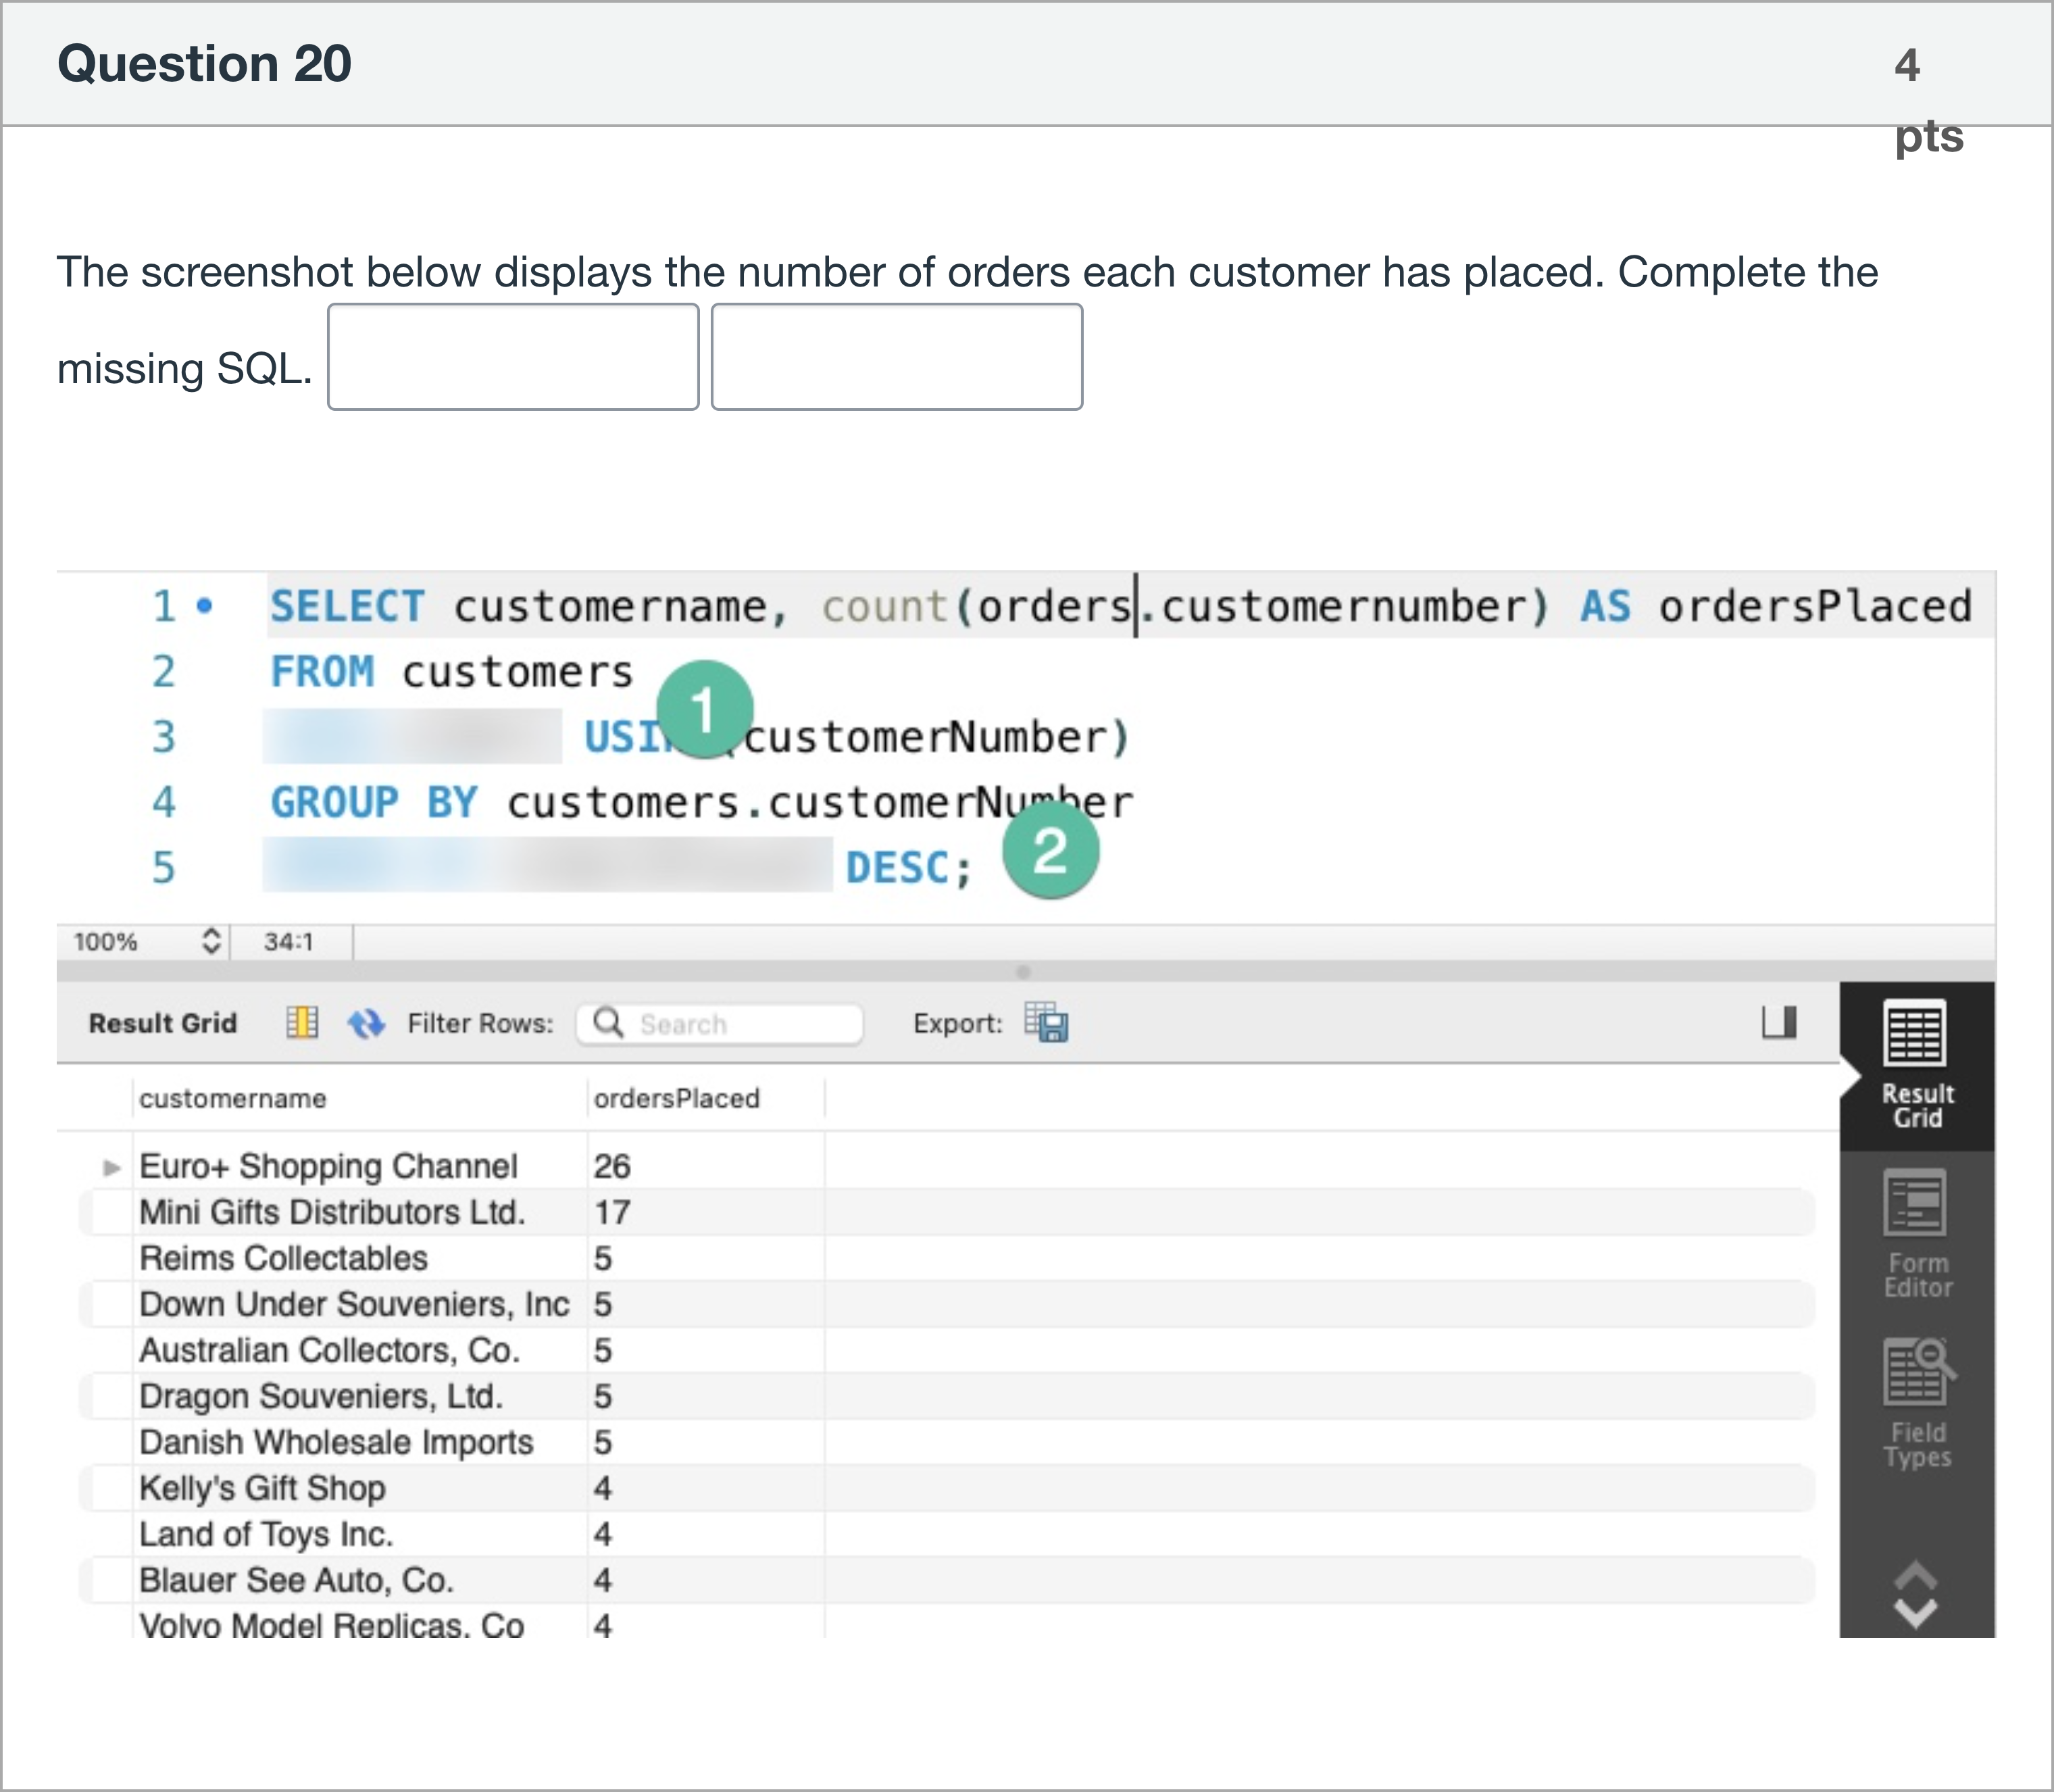The width and height of the screenshot is (2054, 1792).
Task: Click the Filter Rows search field
Action: tap(720, 1024)
